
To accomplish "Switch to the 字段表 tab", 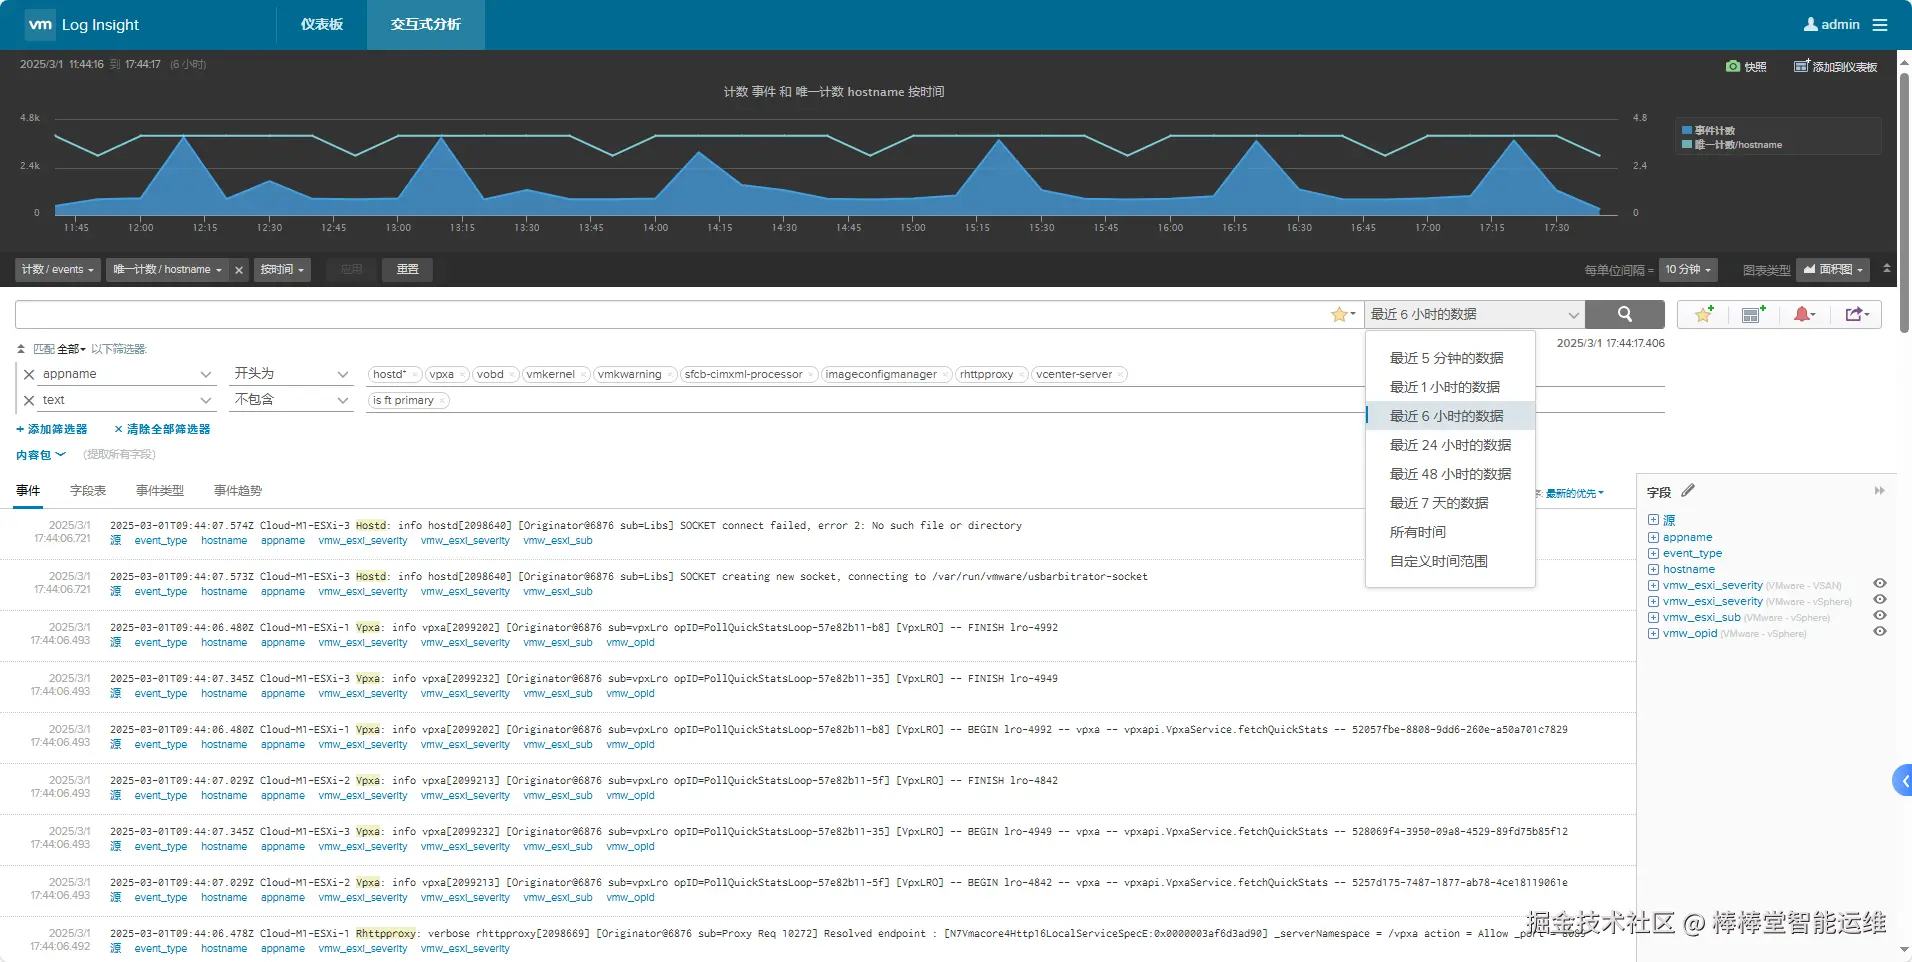I will pyautogui.click(x=88, y=491).
